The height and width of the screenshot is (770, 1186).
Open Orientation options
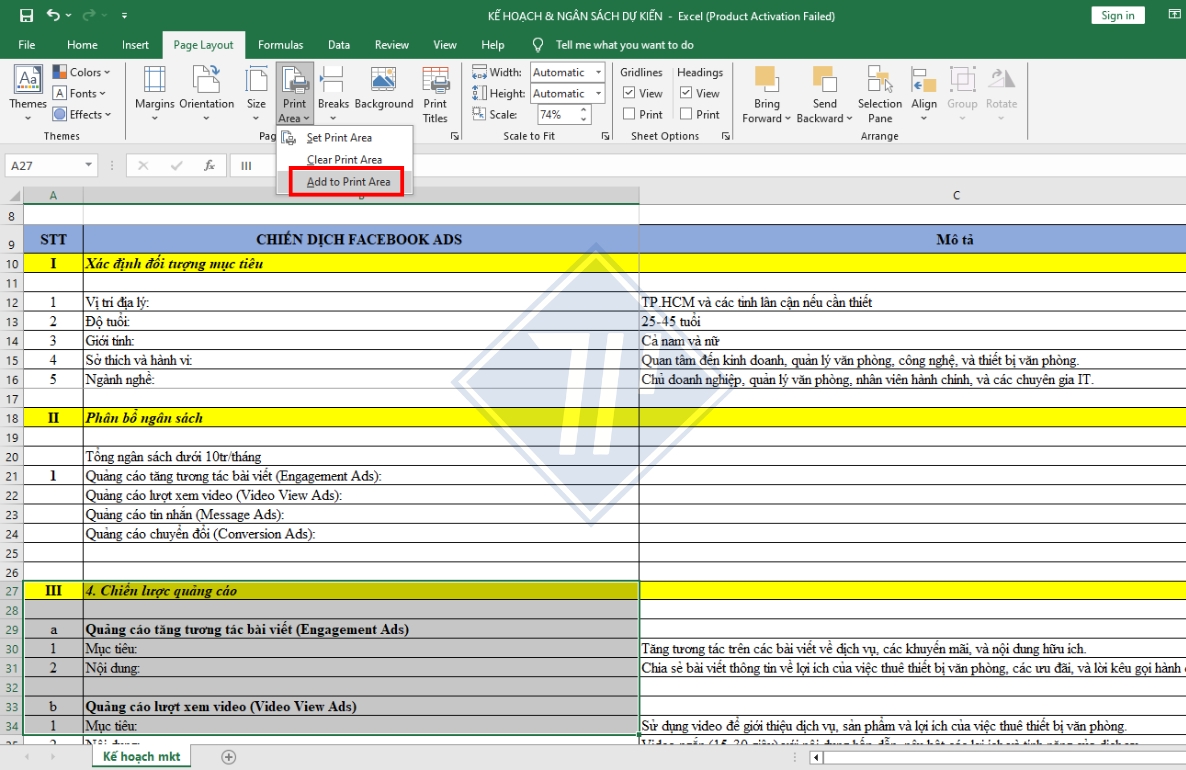click(x=206, y=92)
